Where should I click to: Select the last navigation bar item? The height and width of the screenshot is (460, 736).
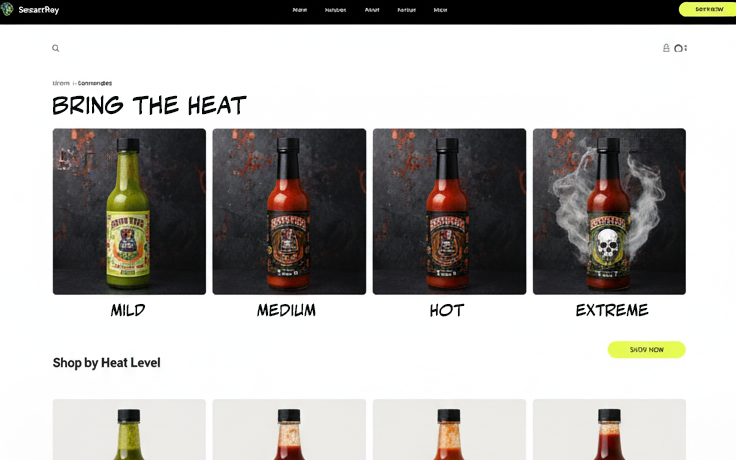coord(440,10)
